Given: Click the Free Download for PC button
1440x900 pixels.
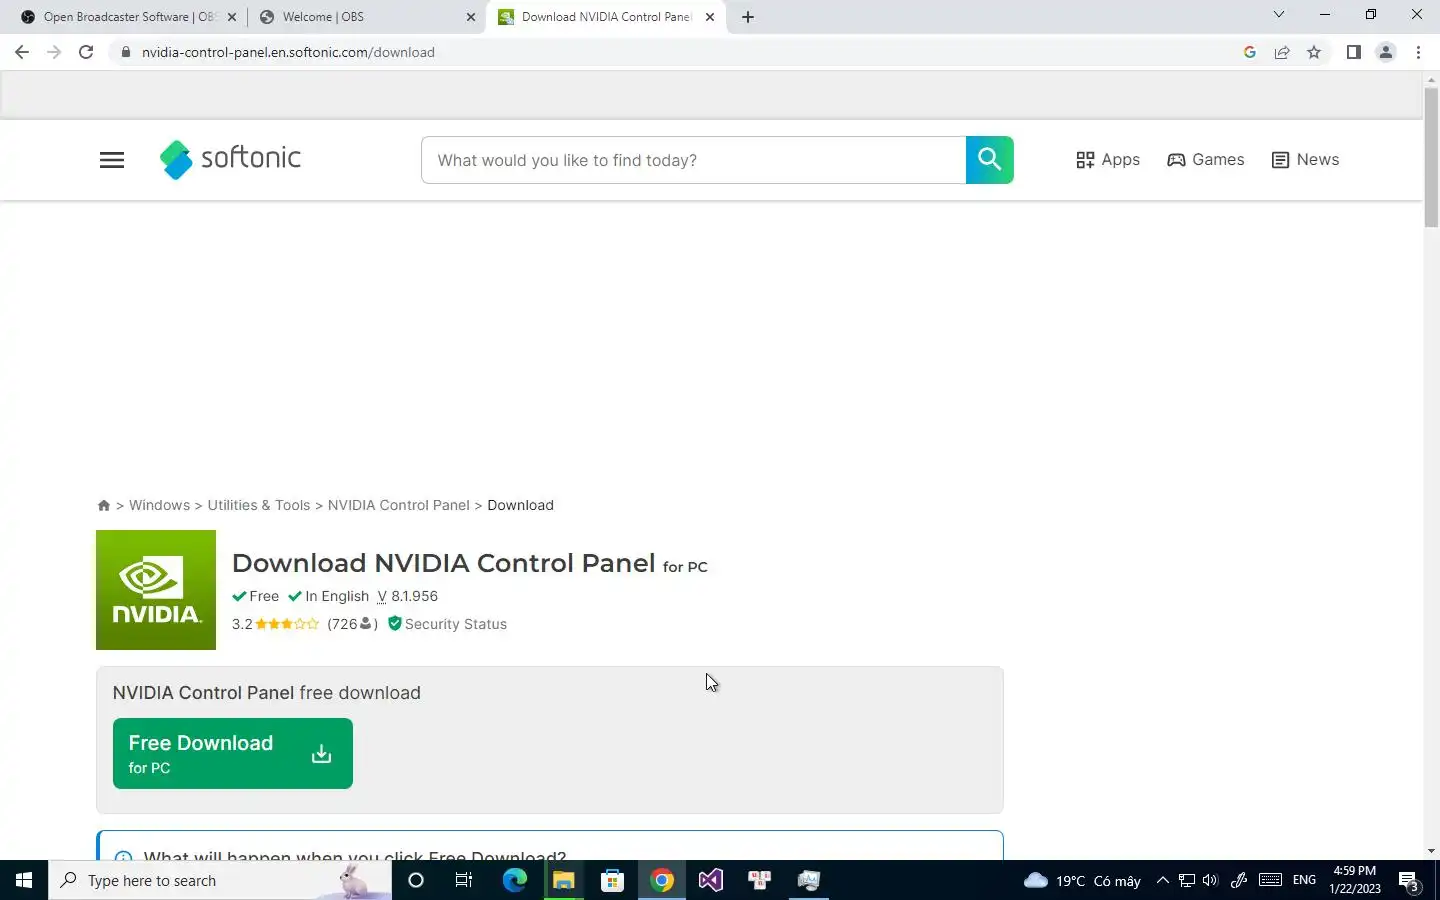Looking at the screenshot, I should [x=233, y=753].
